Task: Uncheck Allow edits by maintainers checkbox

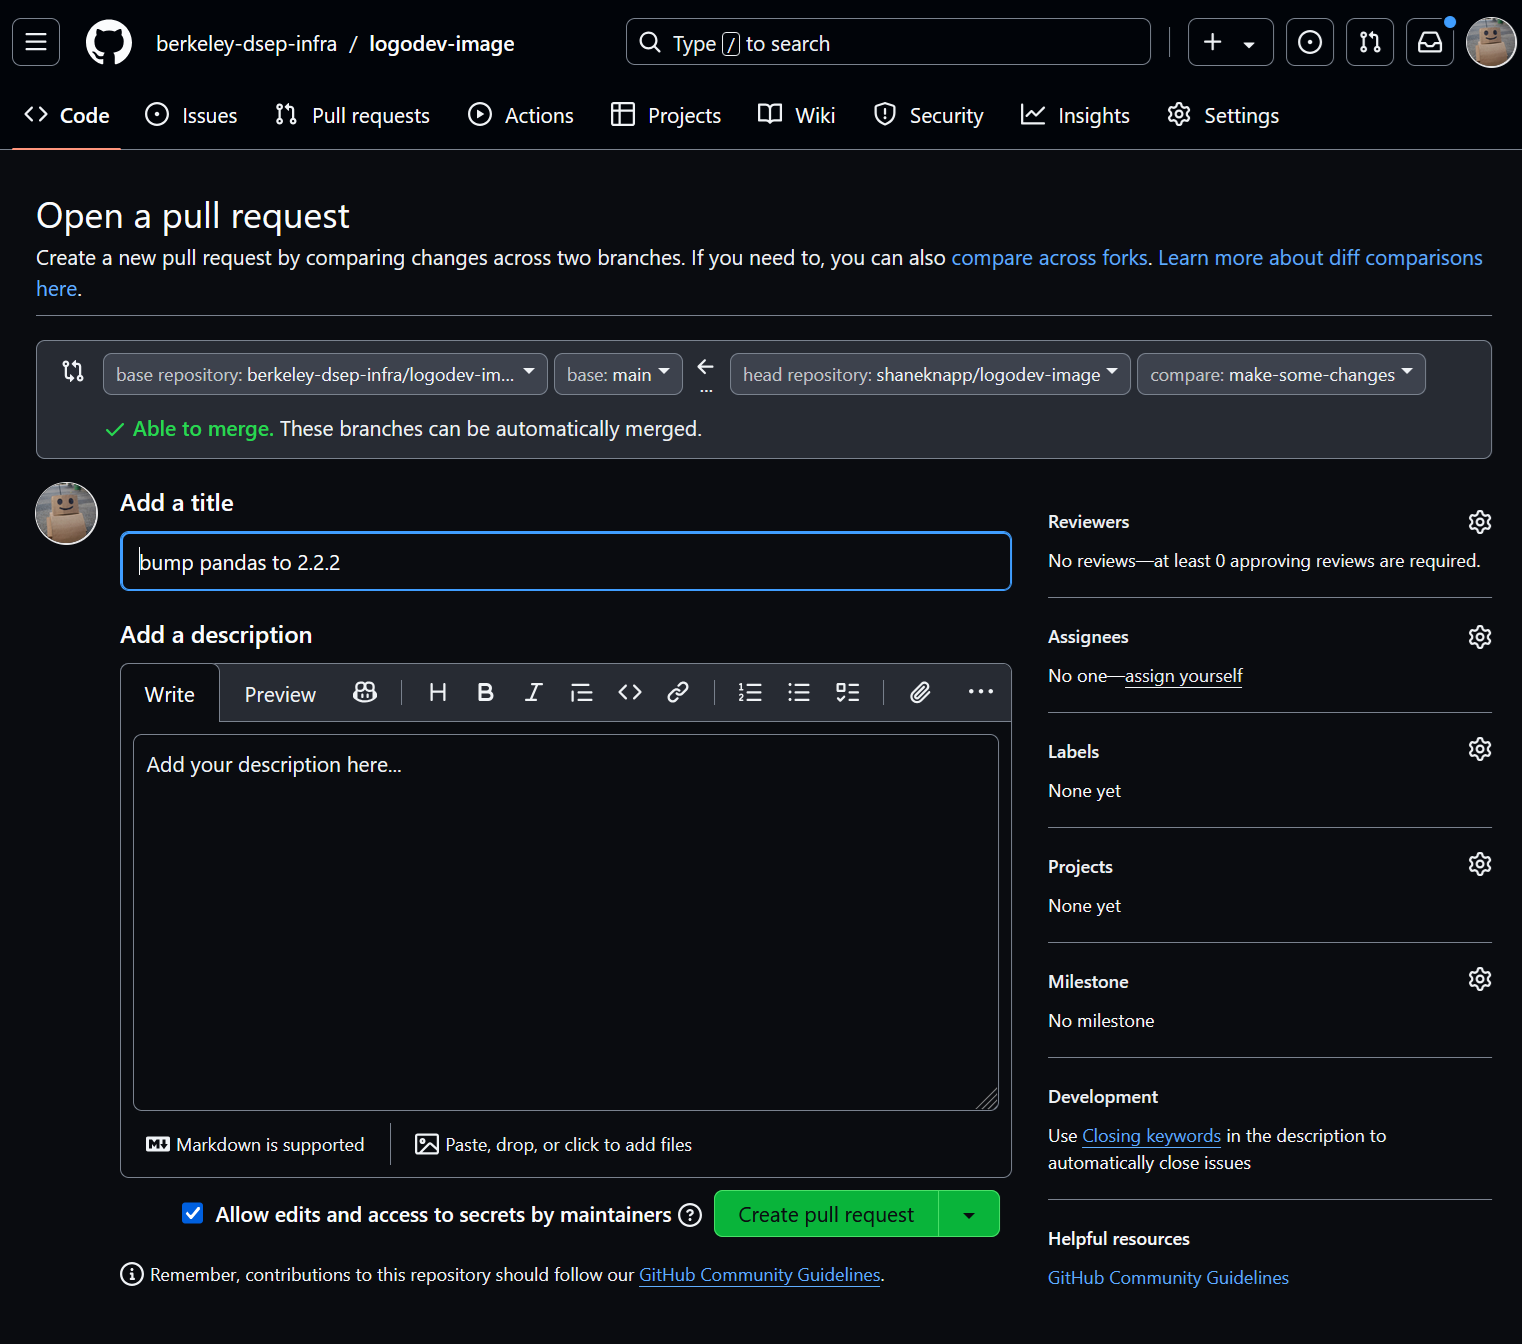Action: coord(193,1213)
